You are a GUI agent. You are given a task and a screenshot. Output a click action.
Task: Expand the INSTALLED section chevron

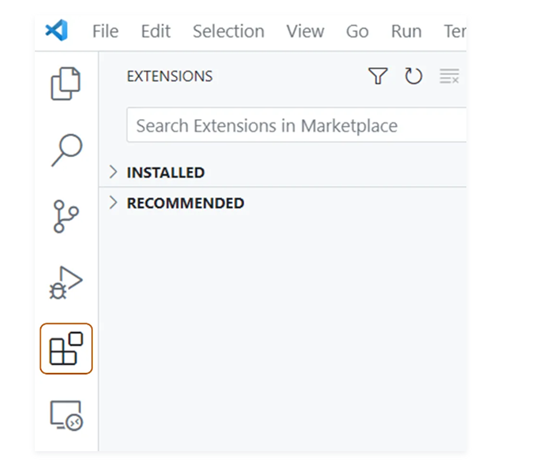113,172
